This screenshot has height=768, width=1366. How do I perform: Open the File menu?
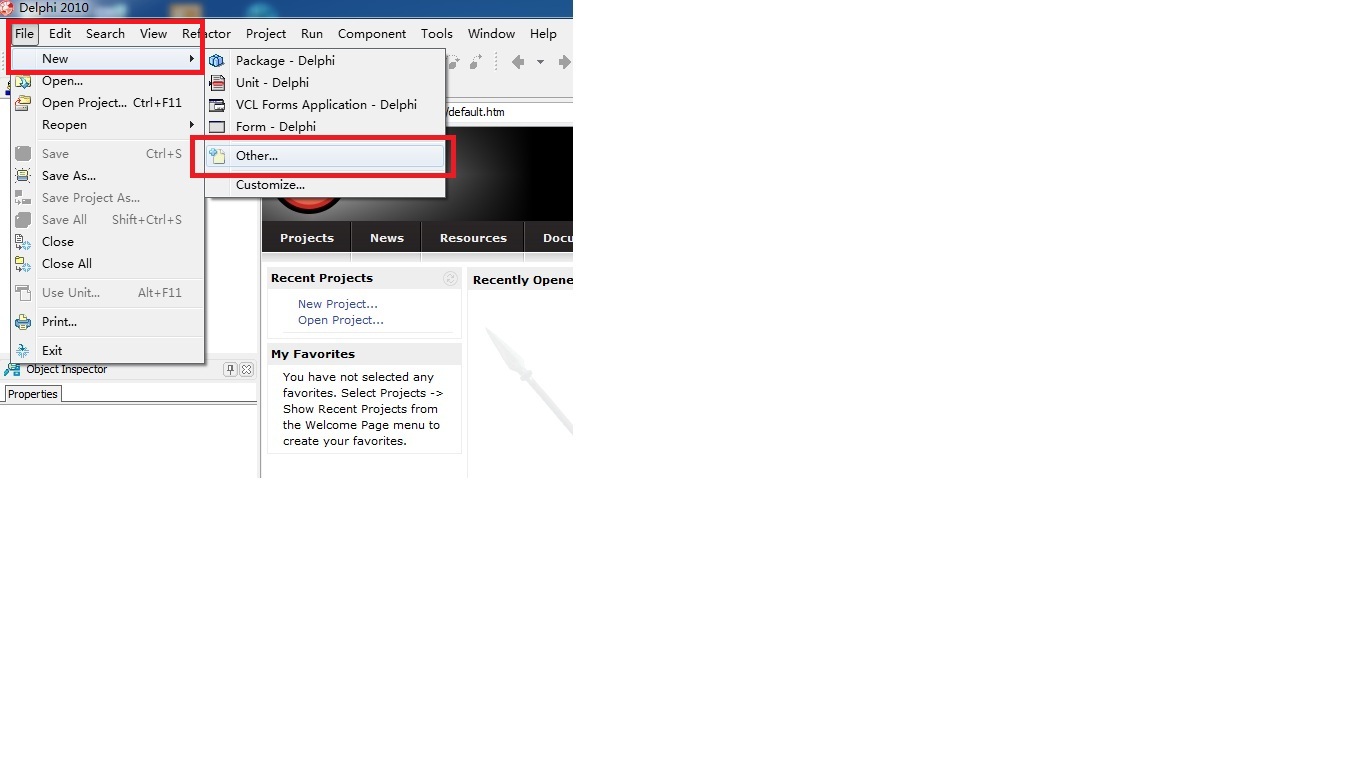(24, 33)
